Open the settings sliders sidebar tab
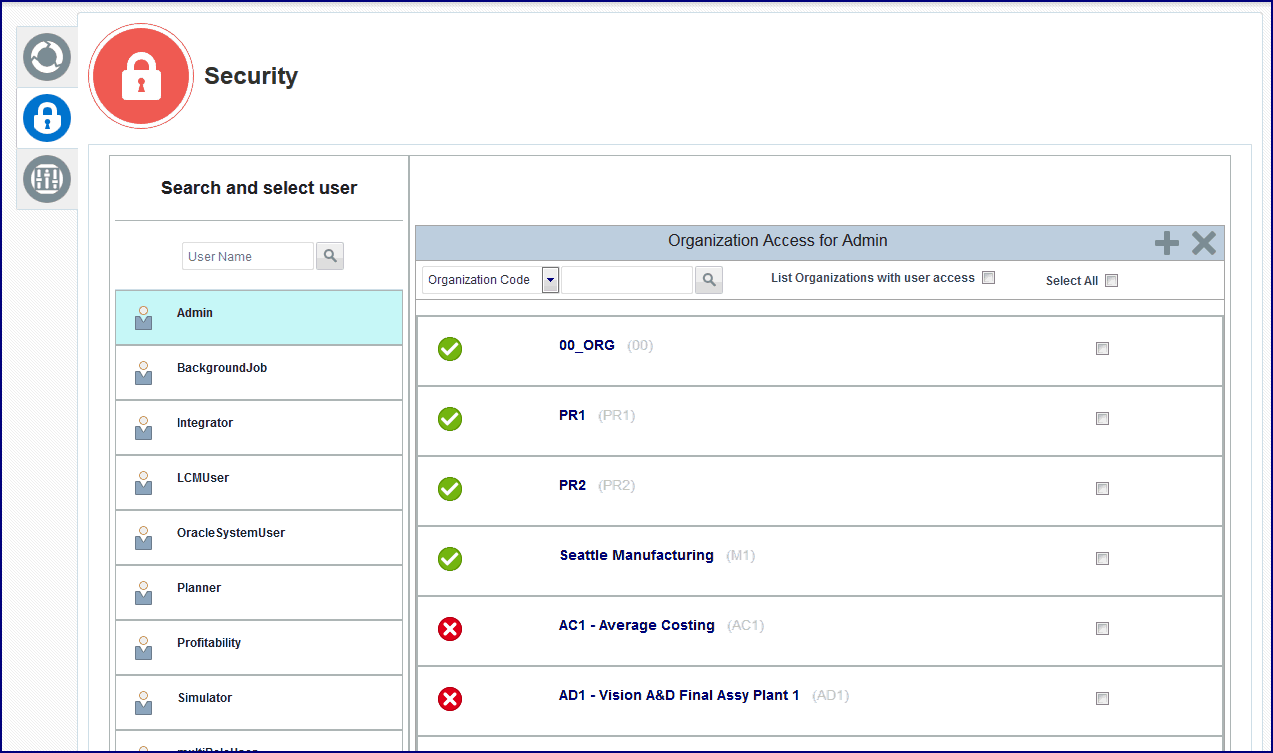The image size is (1273, 753). click(47, 179)
